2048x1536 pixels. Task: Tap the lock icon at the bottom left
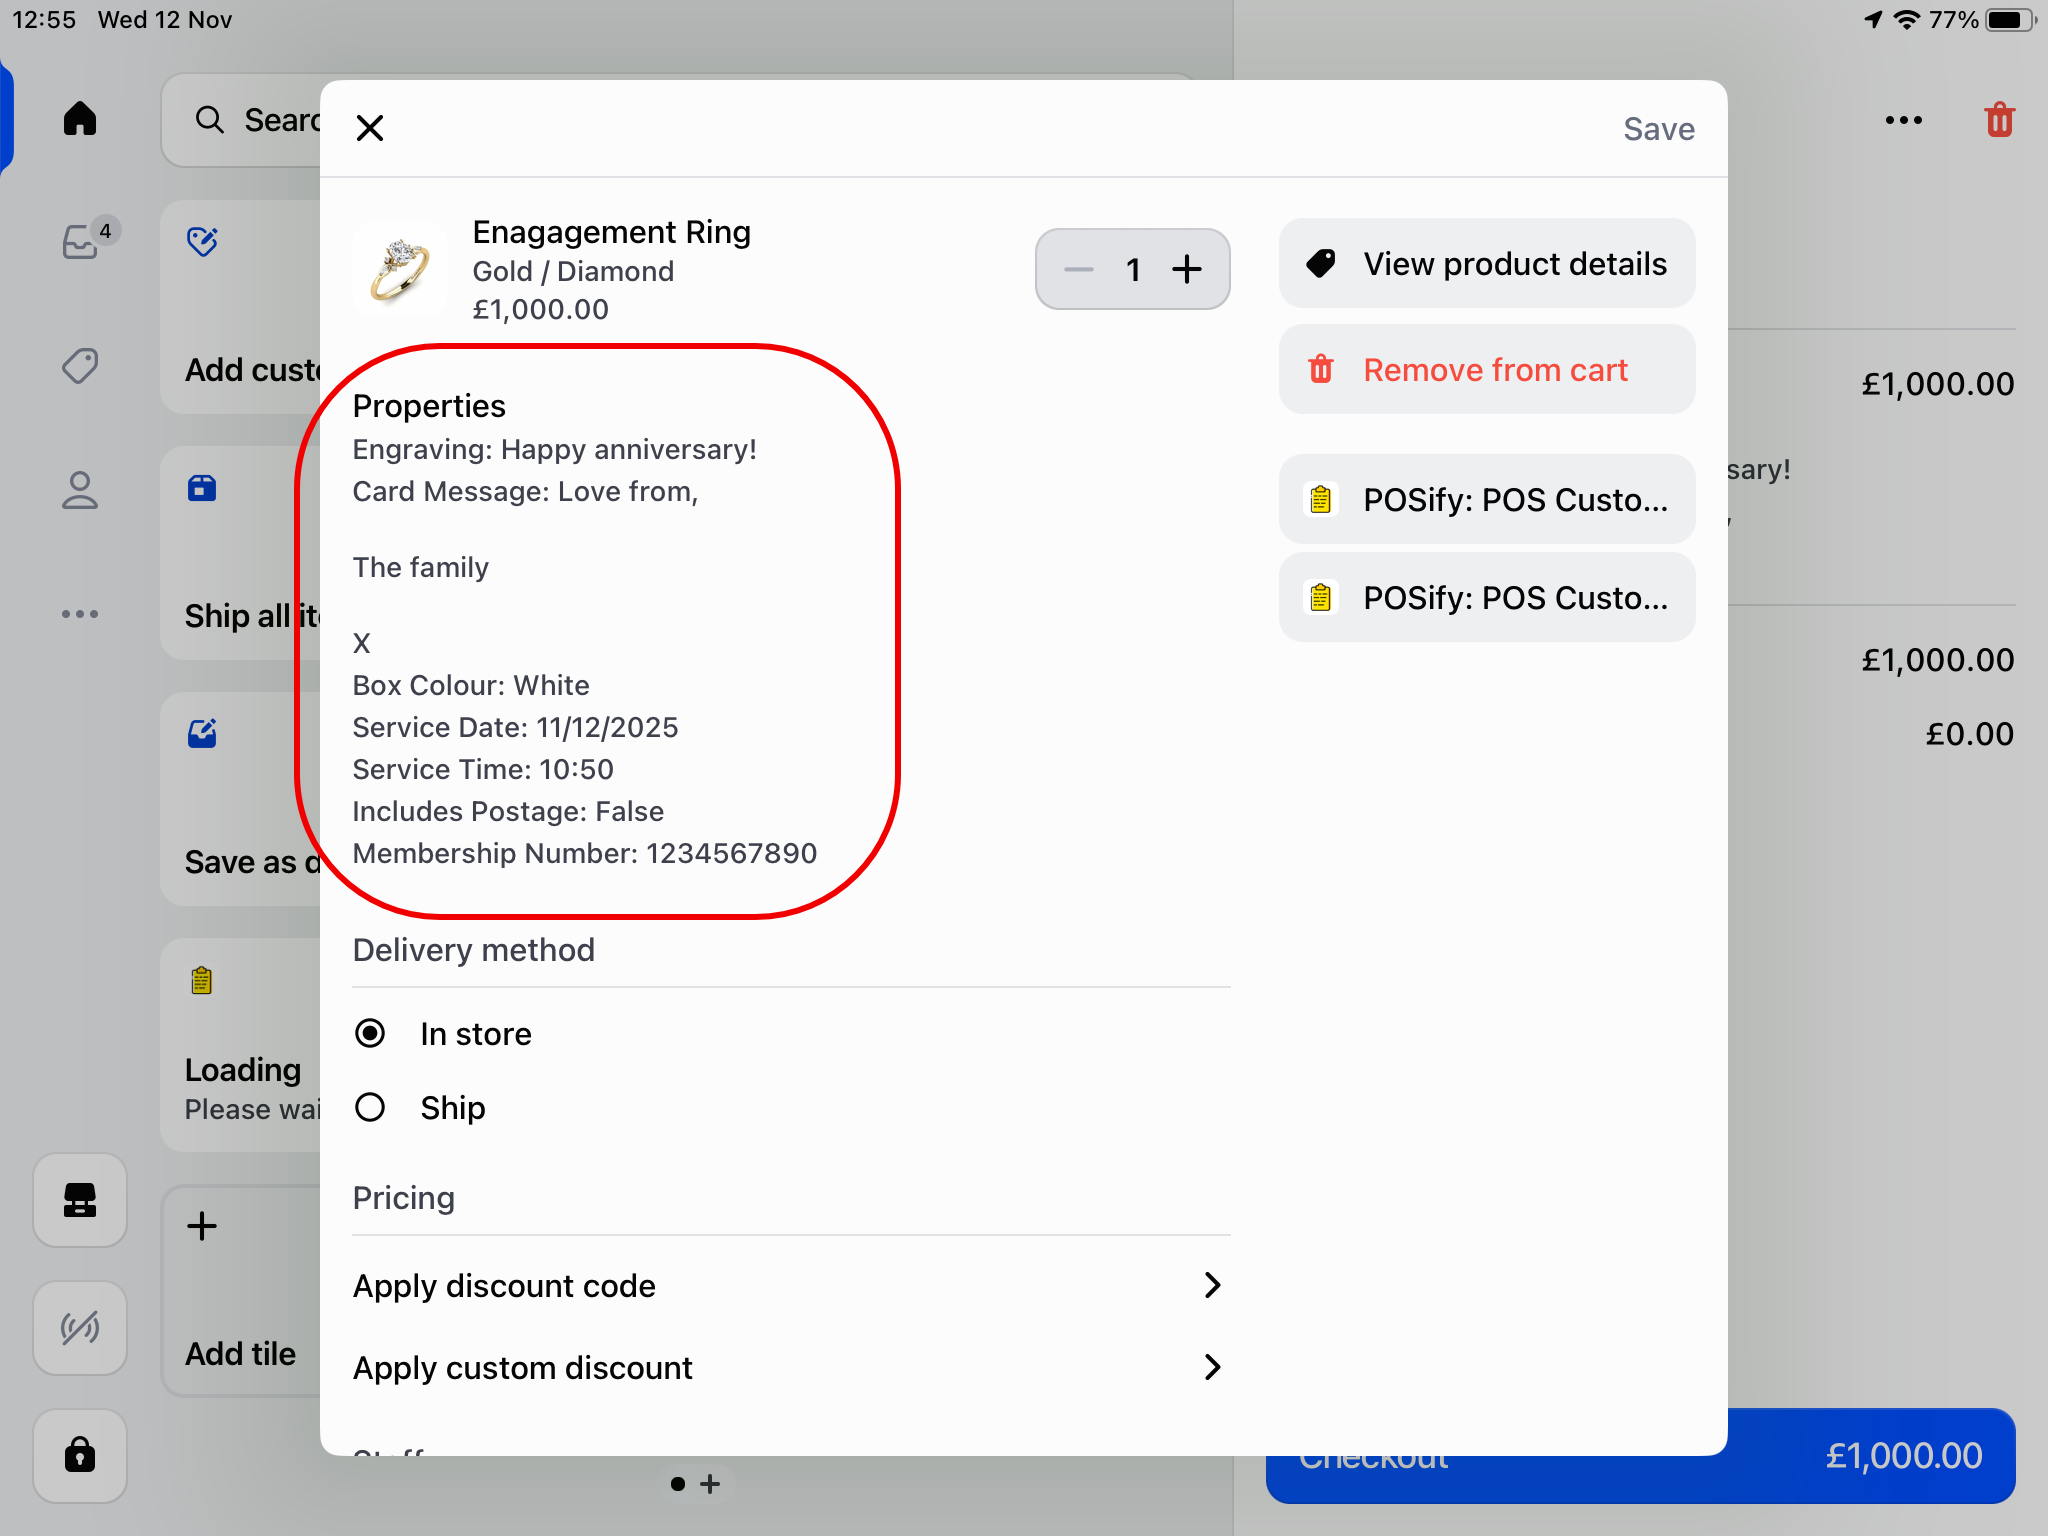(x=80, y=1457)
